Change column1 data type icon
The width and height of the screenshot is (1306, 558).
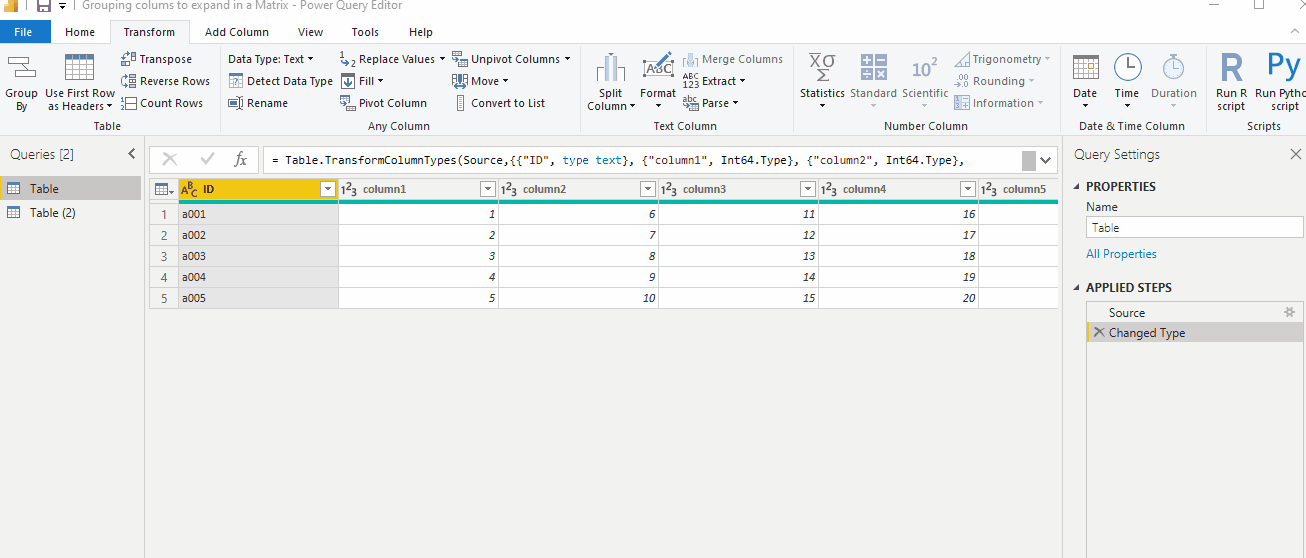[x=350, y=189]
